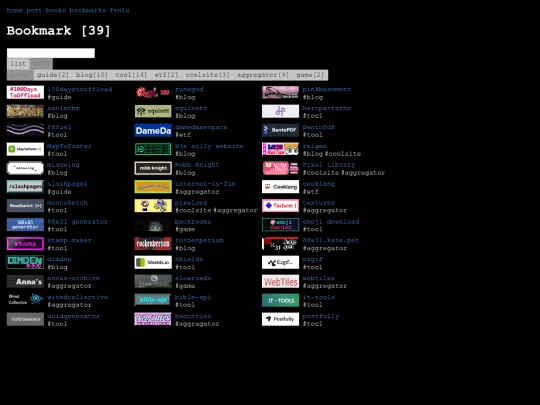This screenshot has width=540, height=405.
Task: Filter bookmarks by guide[2] tag
Action: [x=53, y=75]
